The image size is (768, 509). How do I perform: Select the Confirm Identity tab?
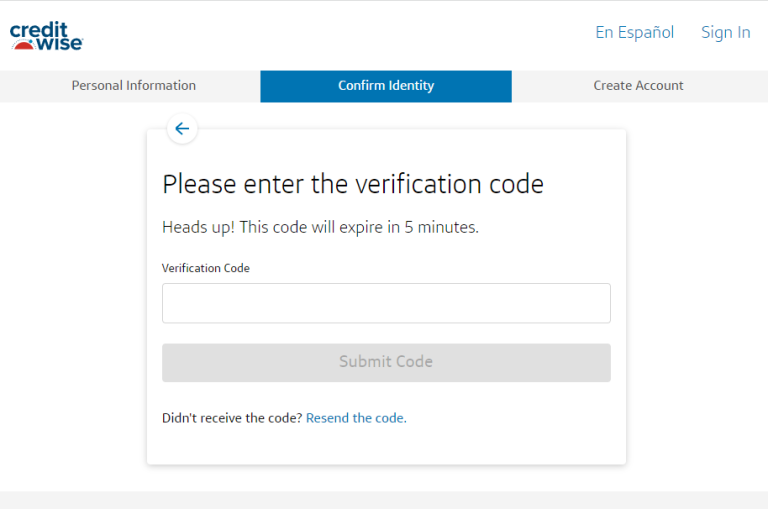pyautogui.click(x=386, y=86)
